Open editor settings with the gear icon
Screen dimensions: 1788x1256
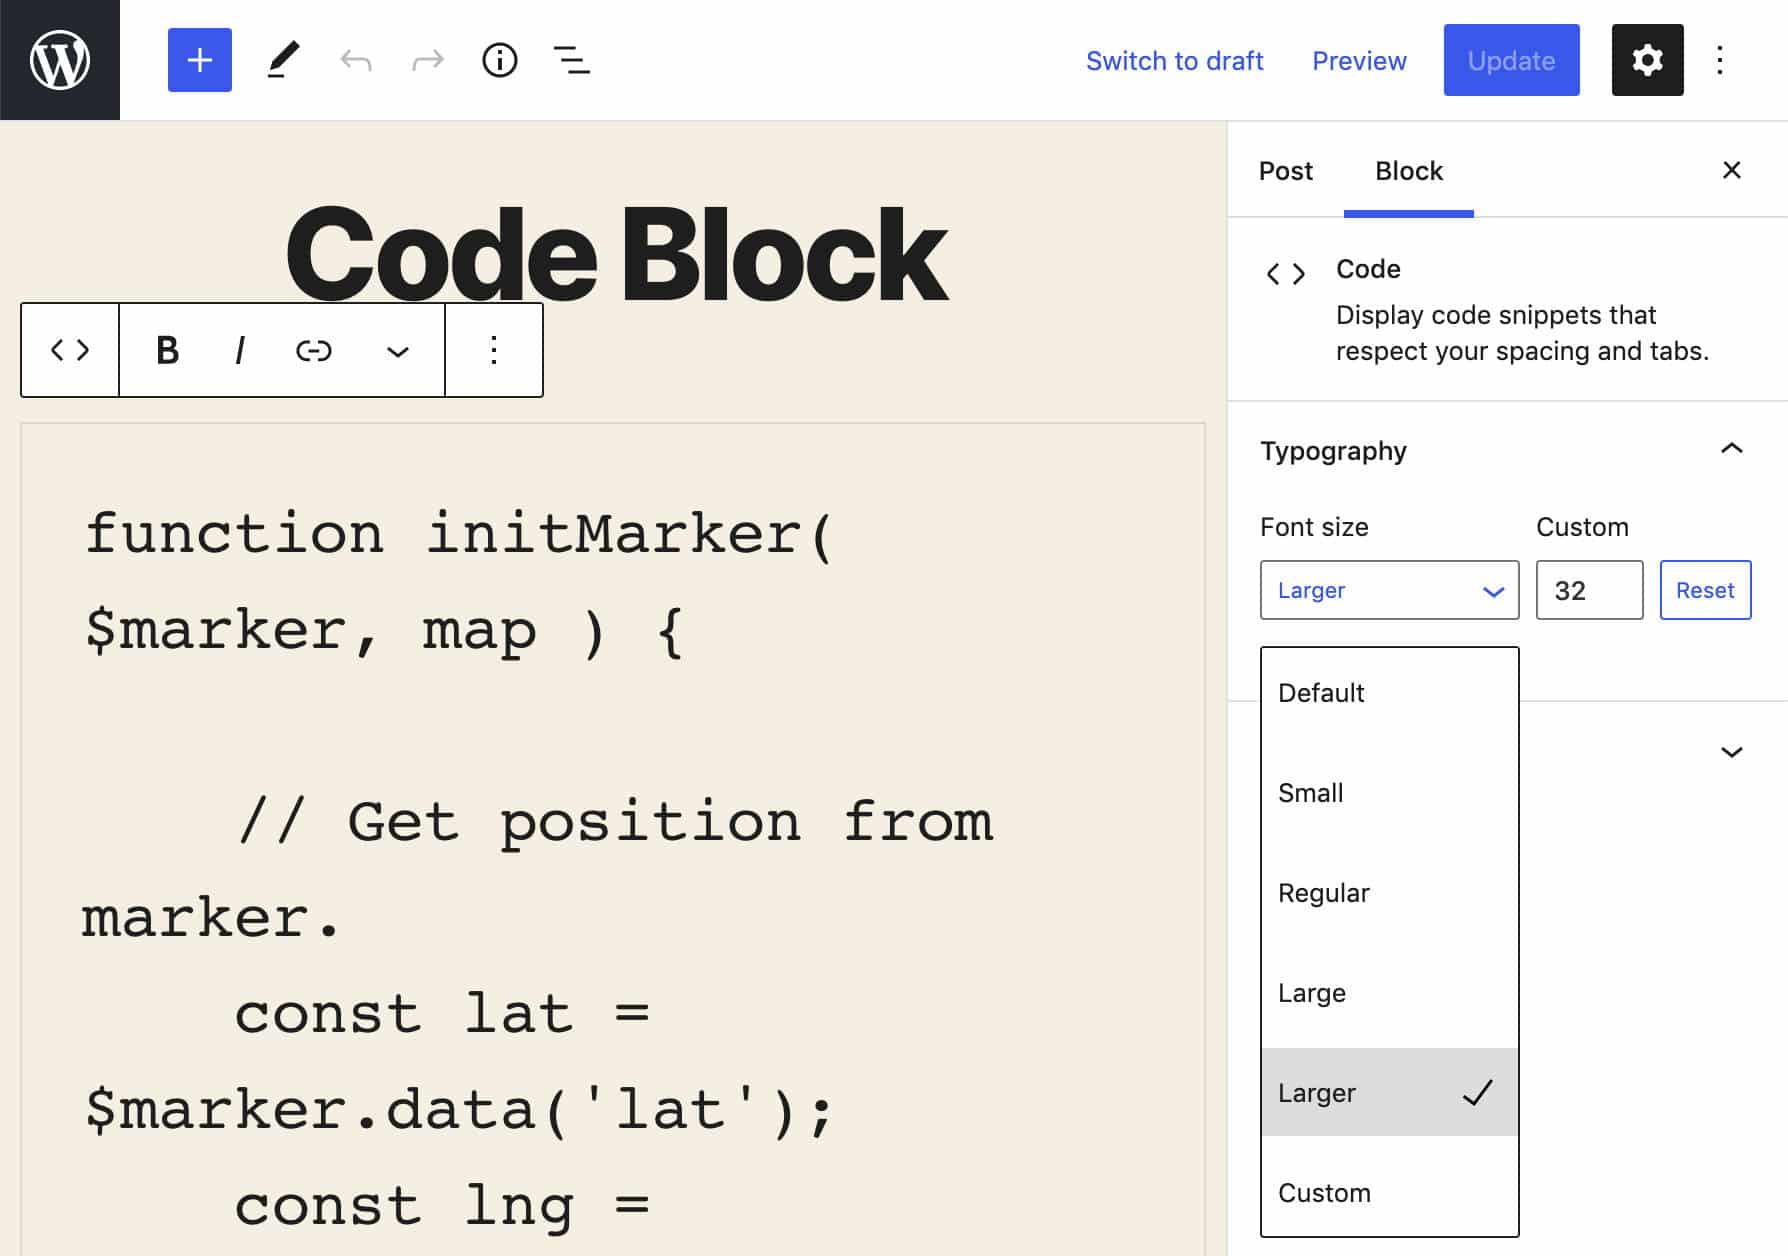1646,59
